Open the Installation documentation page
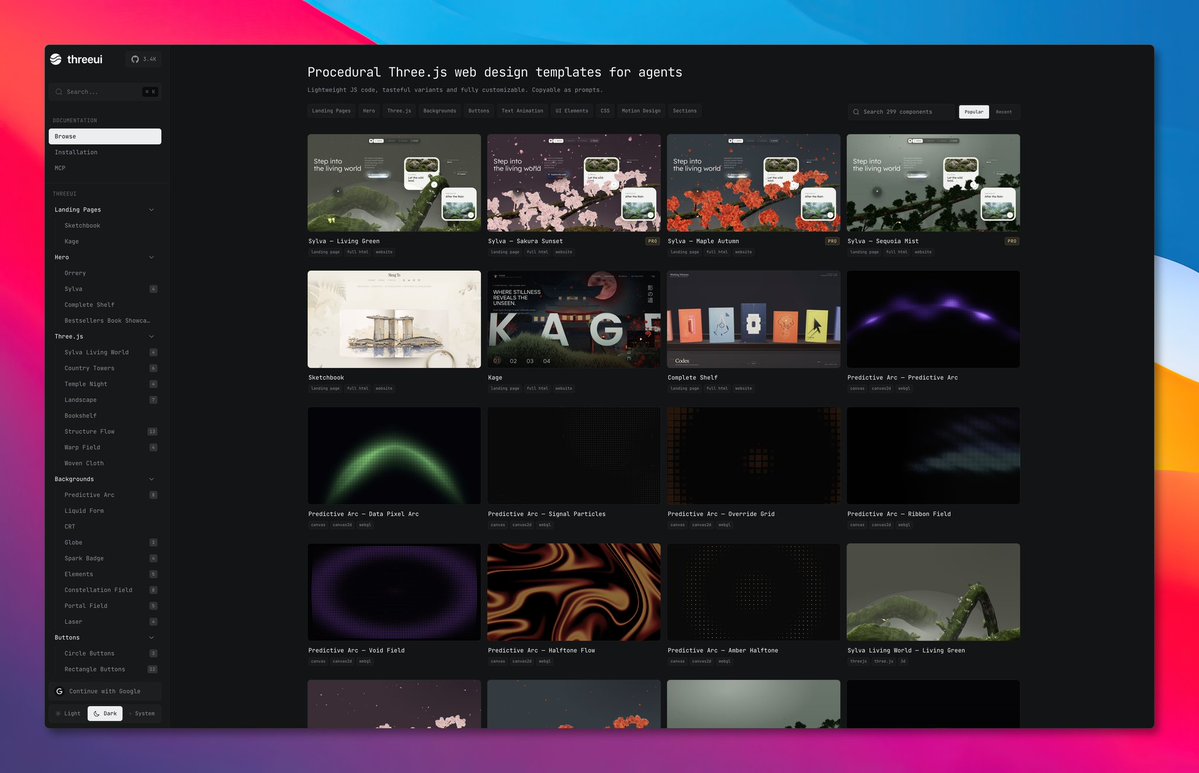This screenshot has height=773, width=1199. [x=105, y=152]
